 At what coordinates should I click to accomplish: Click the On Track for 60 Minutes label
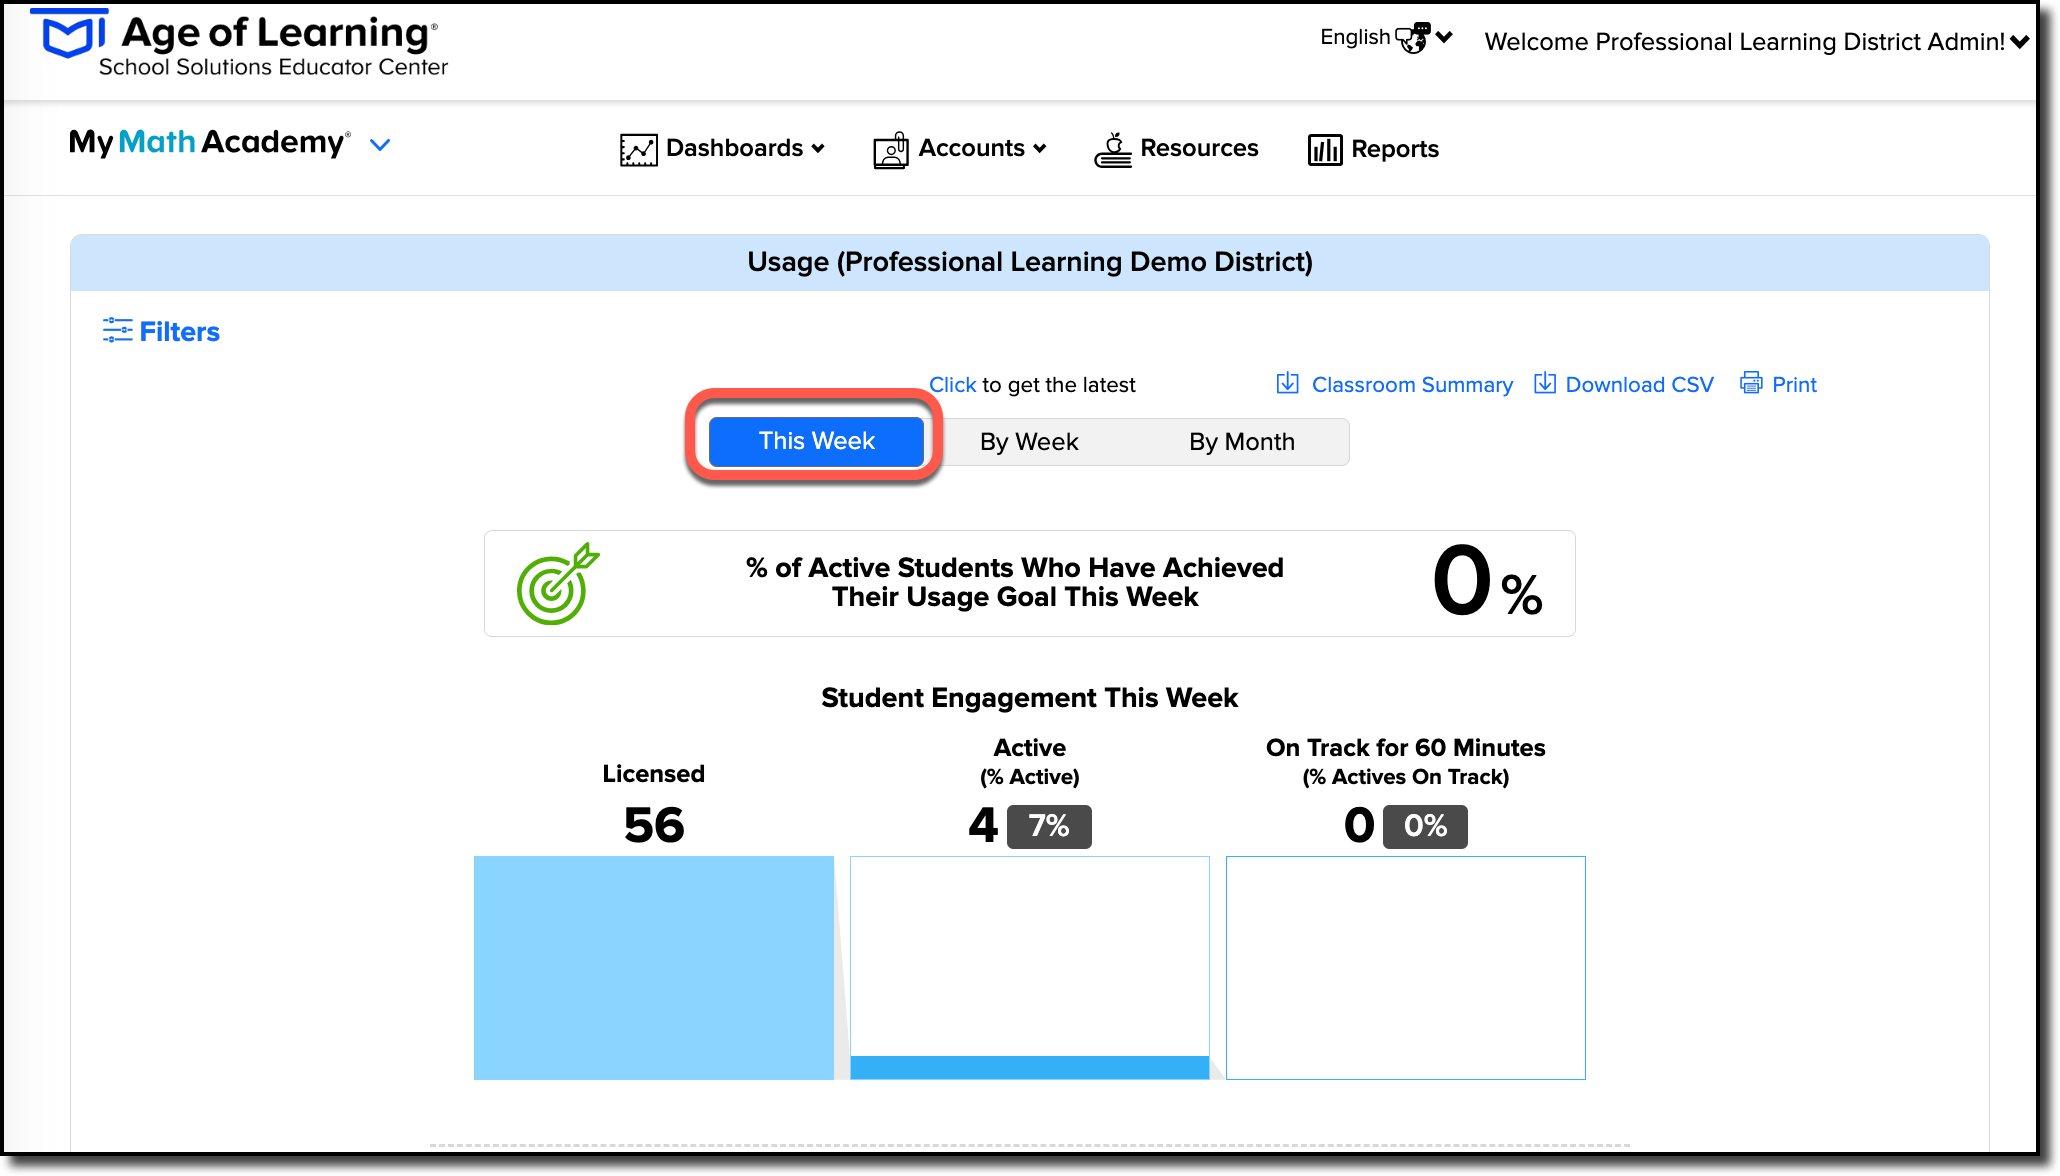point(1405,748)
